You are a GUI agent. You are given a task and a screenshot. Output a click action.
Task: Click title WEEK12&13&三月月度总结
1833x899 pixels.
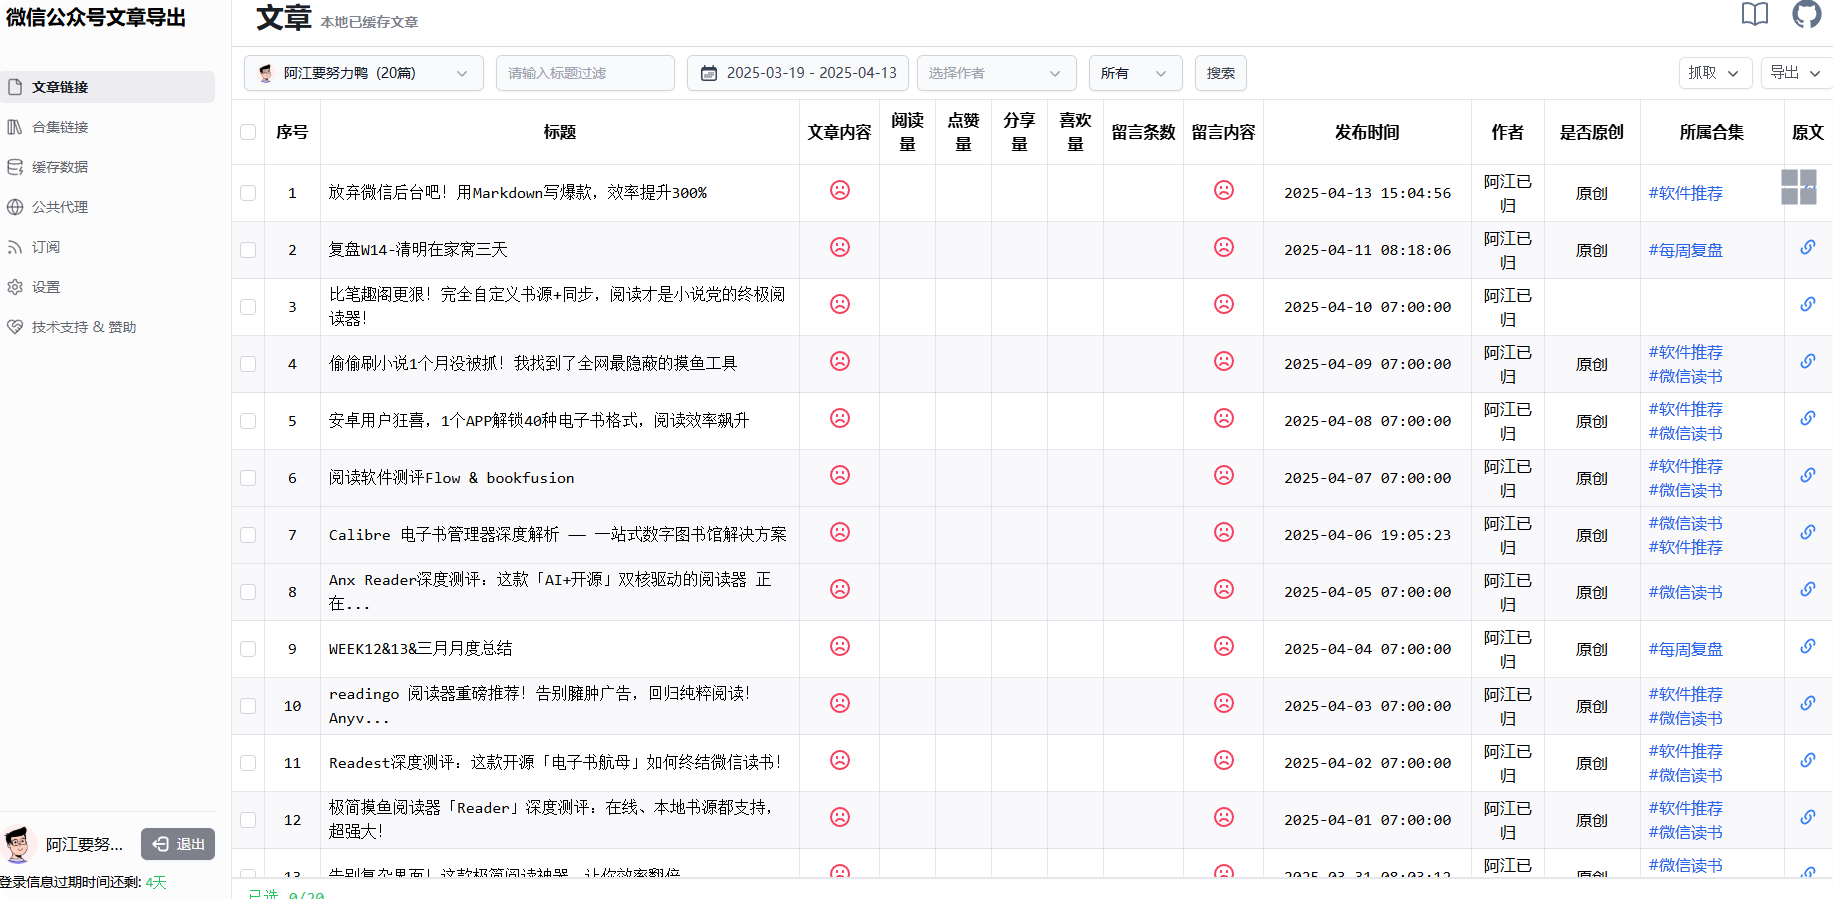420,649
